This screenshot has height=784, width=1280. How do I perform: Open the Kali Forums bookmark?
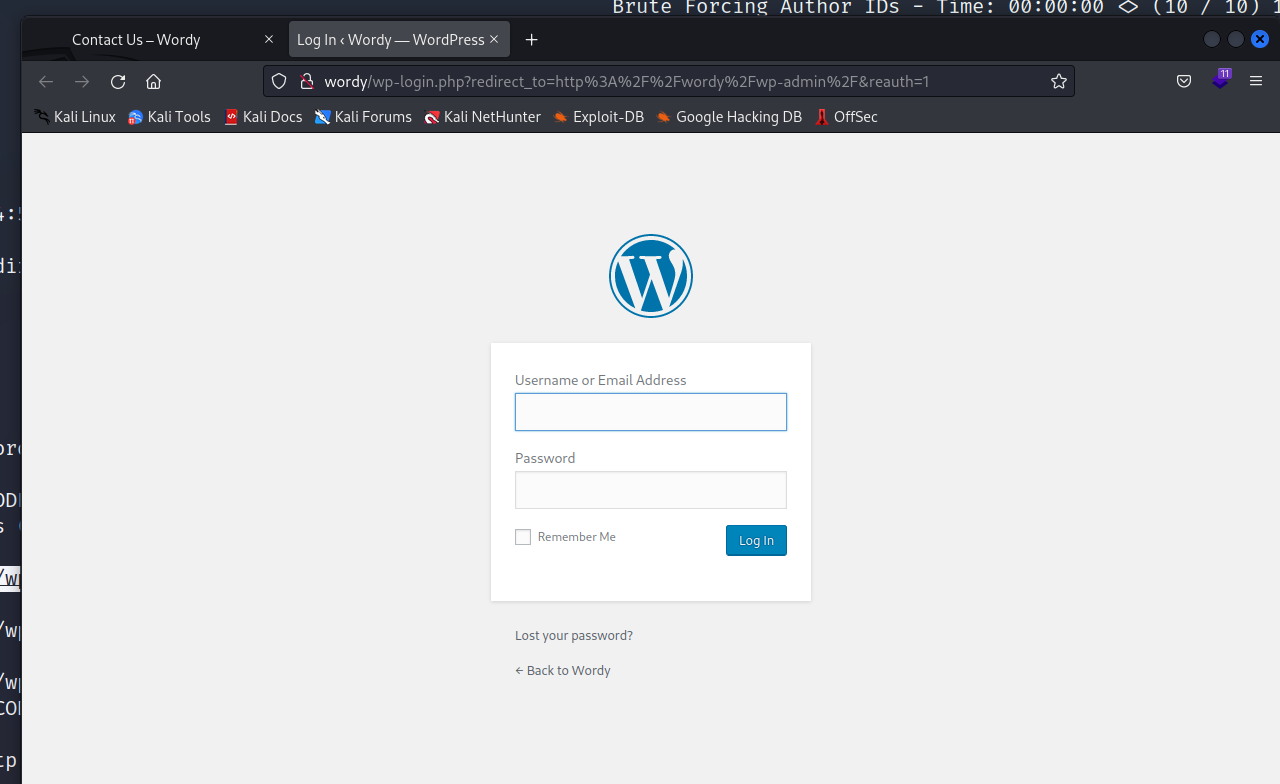(x=363, y=117)
